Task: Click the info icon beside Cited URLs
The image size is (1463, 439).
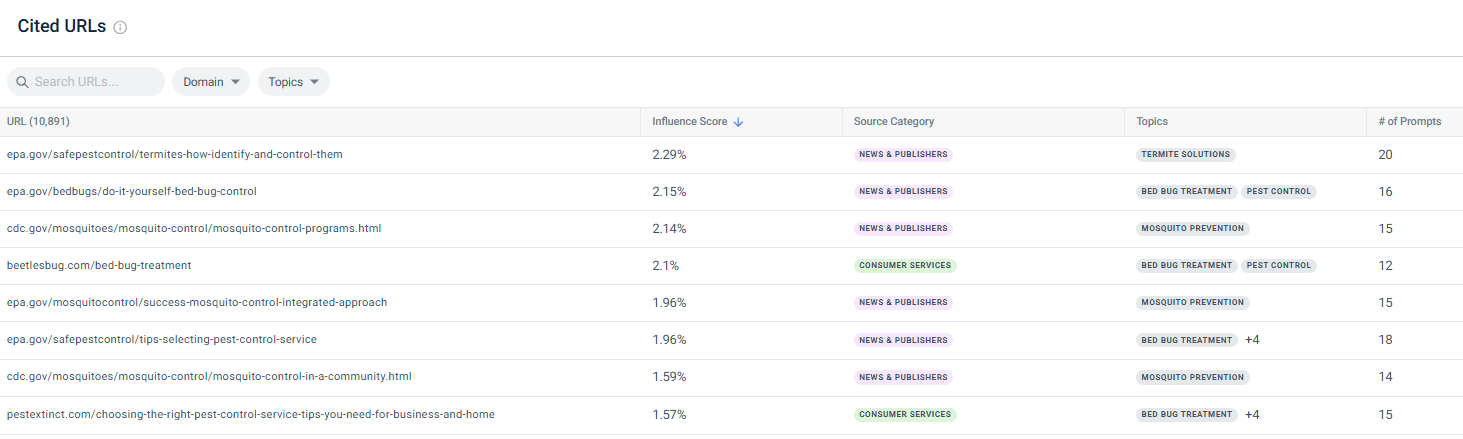Action: tap(121, 28)
